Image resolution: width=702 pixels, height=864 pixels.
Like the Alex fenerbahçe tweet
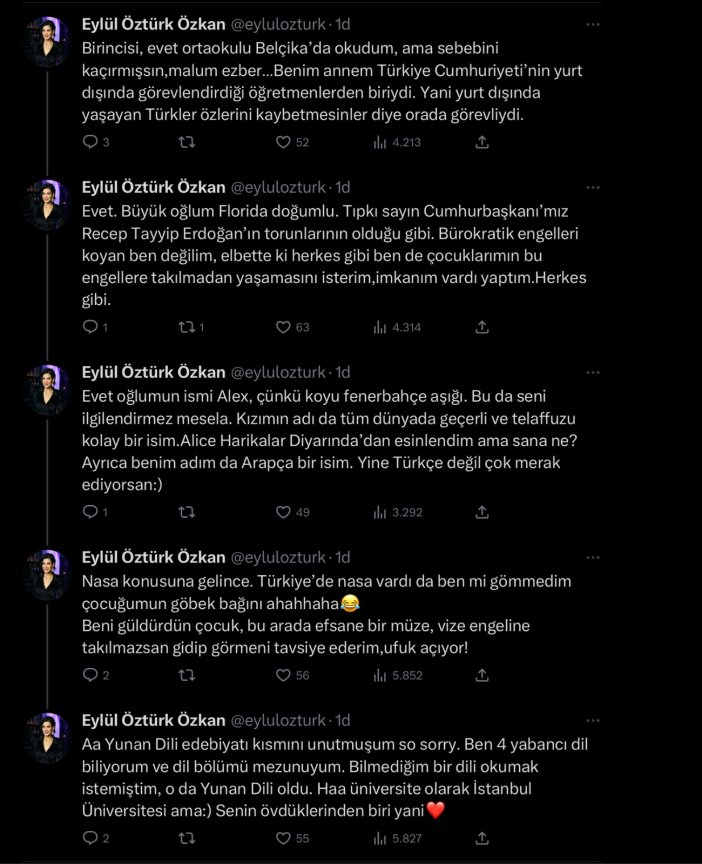282,512
